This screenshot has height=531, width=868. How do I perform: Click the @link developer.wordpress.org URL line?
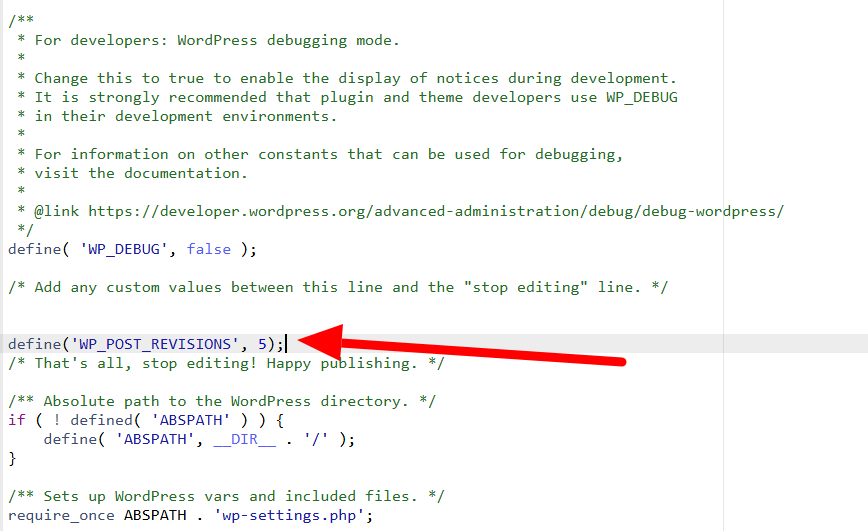coord(401,212)
